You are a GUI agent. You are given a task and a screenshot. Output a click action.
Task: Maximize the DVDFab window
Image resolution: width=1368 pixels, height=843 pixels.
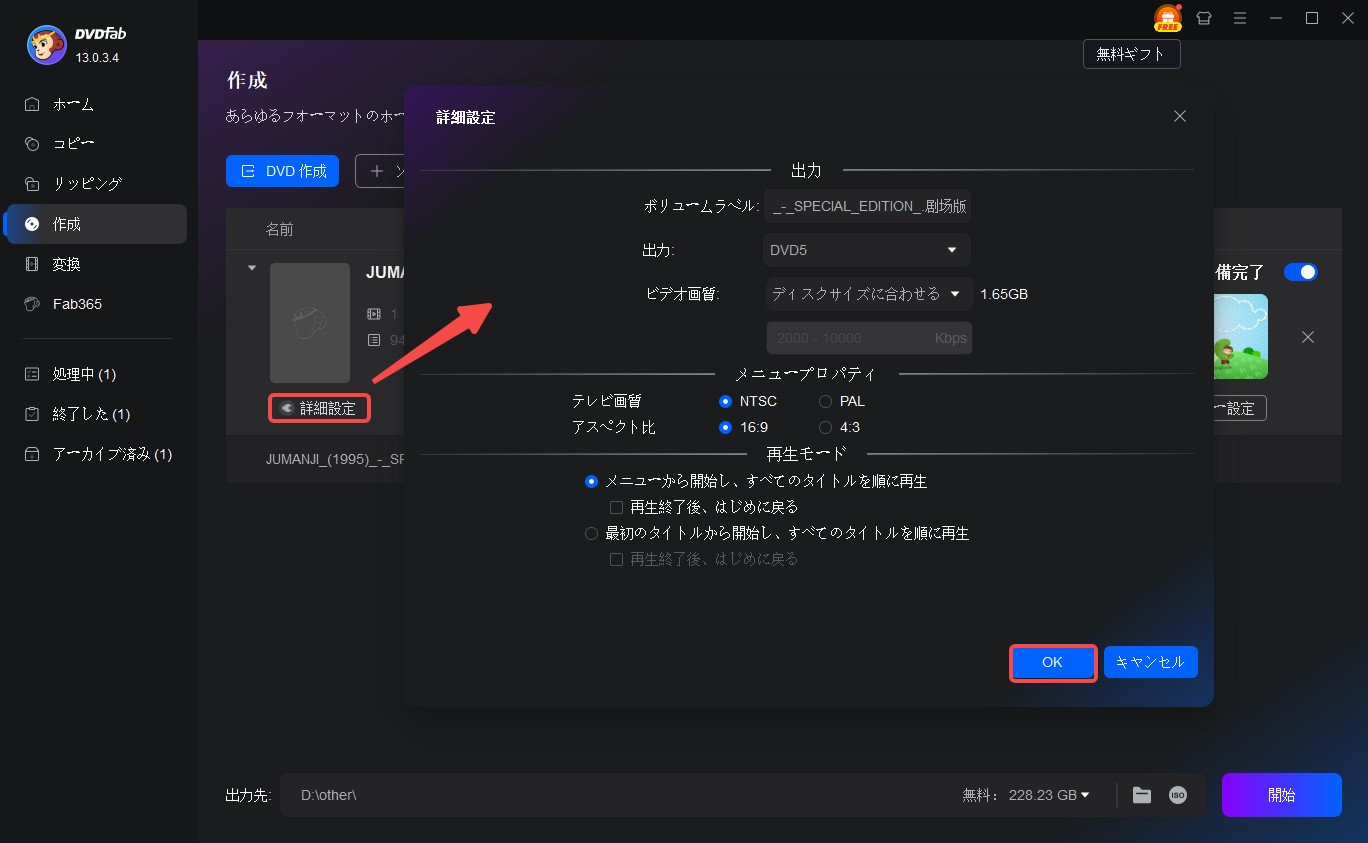(1312, 19)
